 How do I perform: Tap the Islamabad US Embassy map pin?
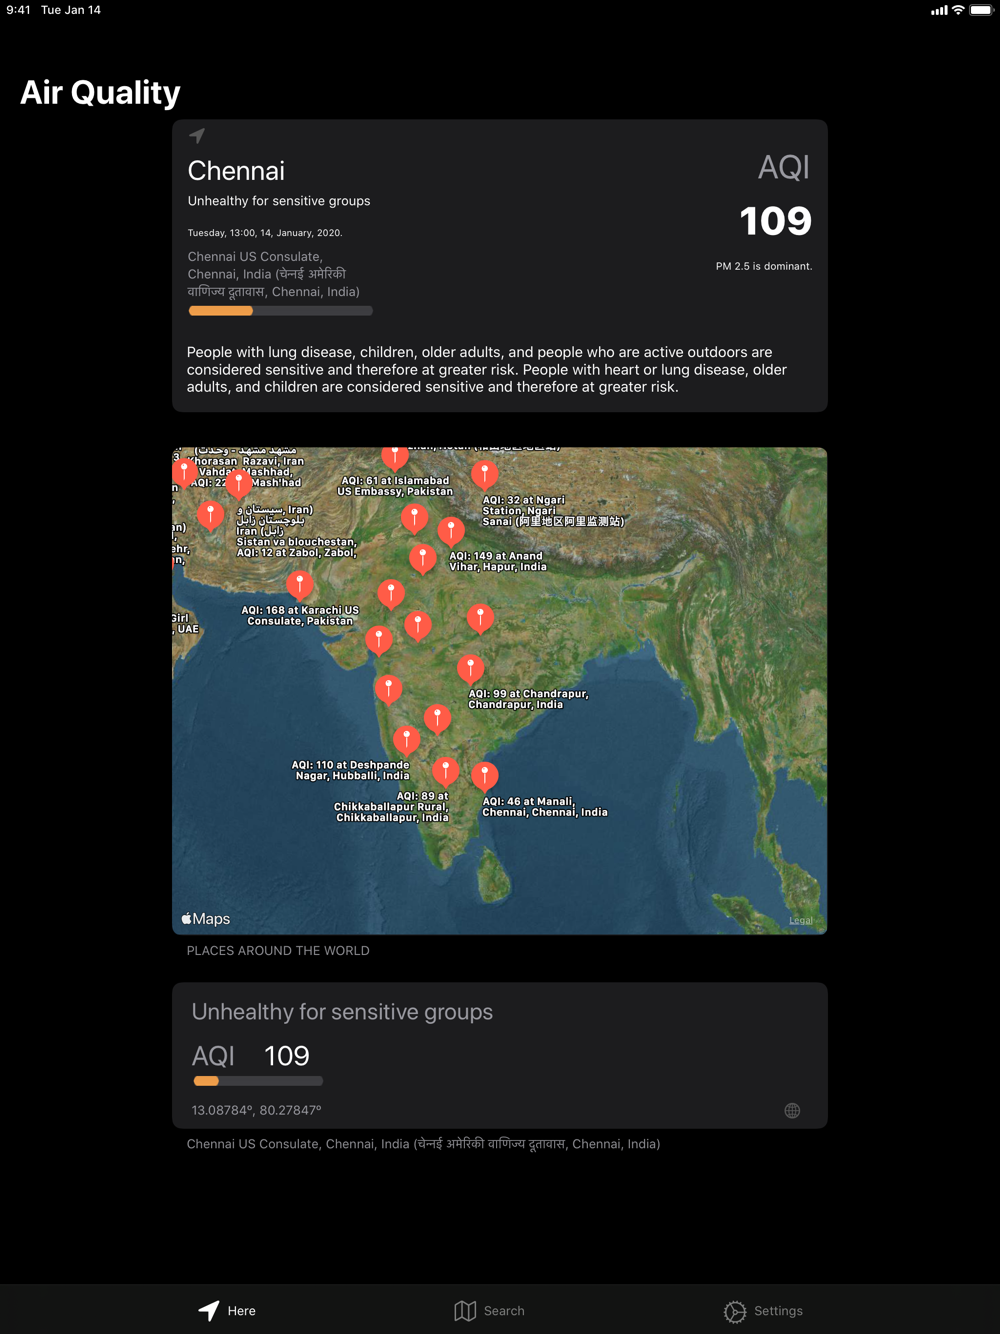[395, 457]
